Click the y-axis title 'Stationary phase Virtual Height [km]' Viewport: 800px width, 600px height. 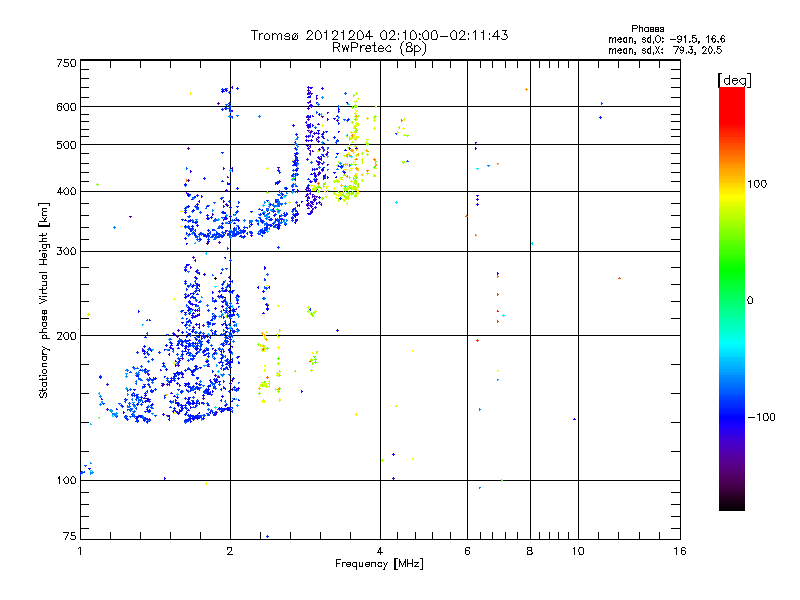(43, 300)
